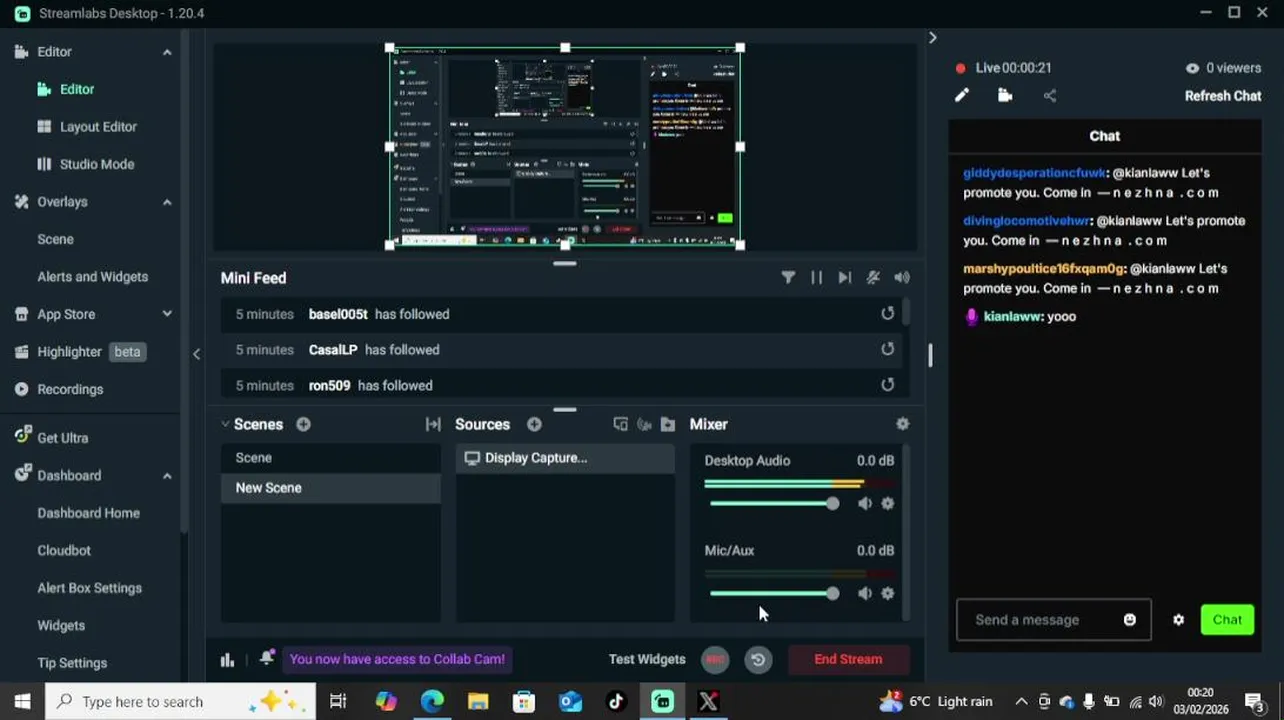Screen dimensions: 1284x720
Task: Expand the App Store sidebar section
Action: coord(167,314)
